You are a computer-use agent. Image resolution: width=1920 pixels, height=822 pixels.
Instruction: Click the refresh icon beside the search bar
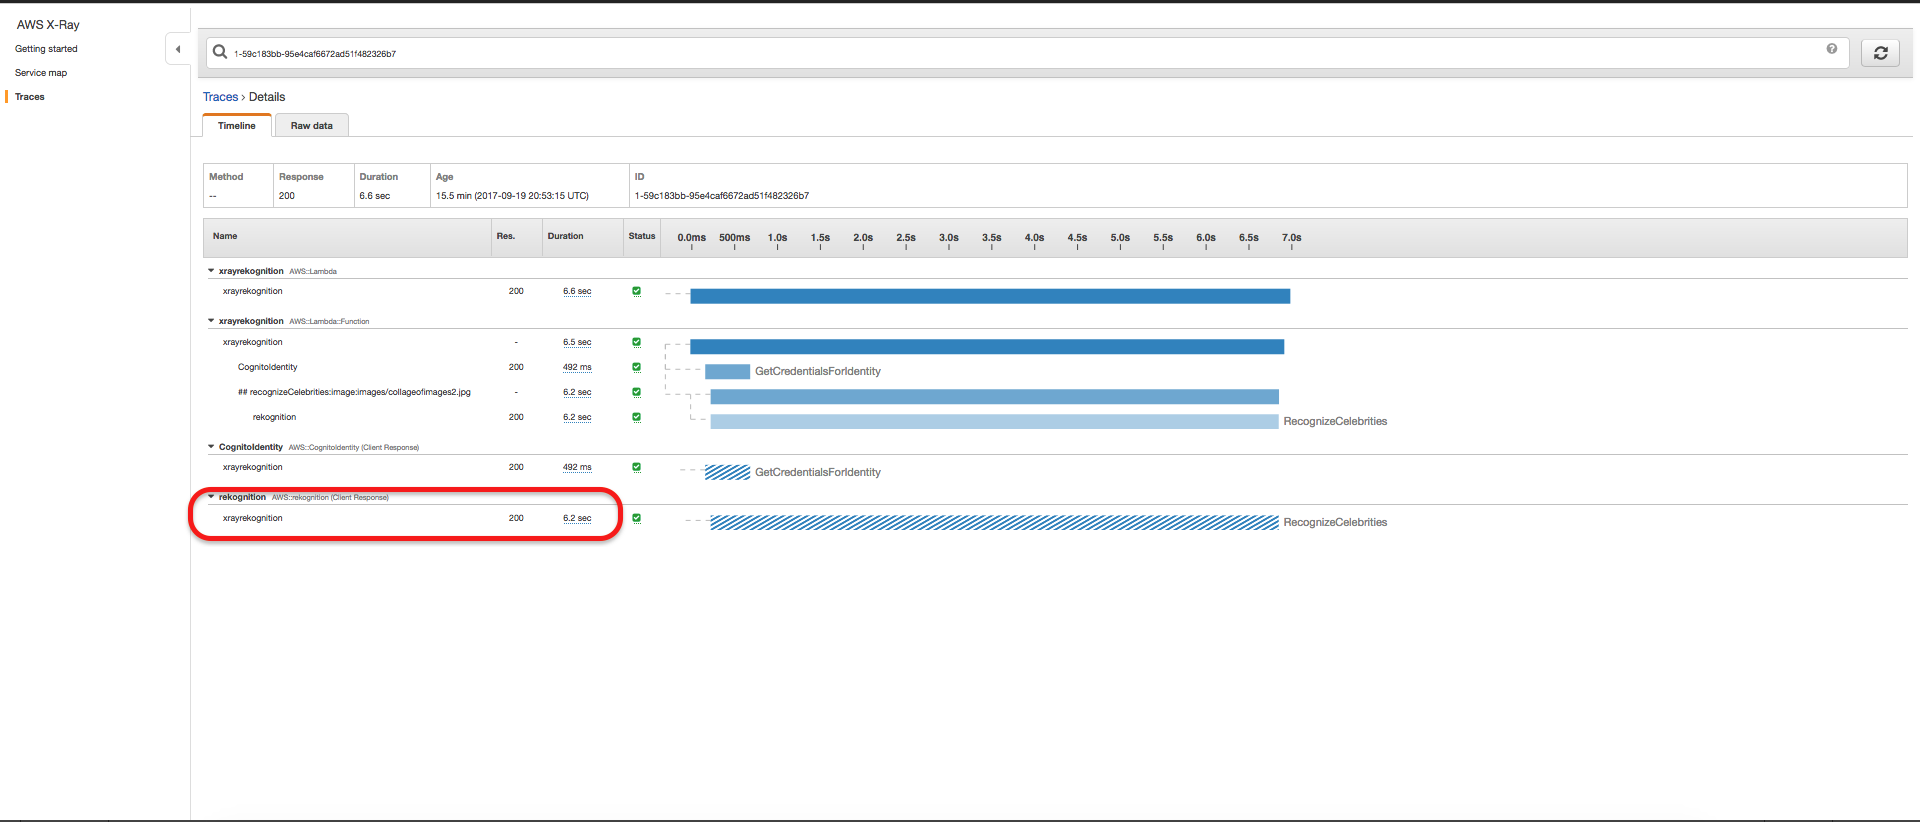[1880, 53]
